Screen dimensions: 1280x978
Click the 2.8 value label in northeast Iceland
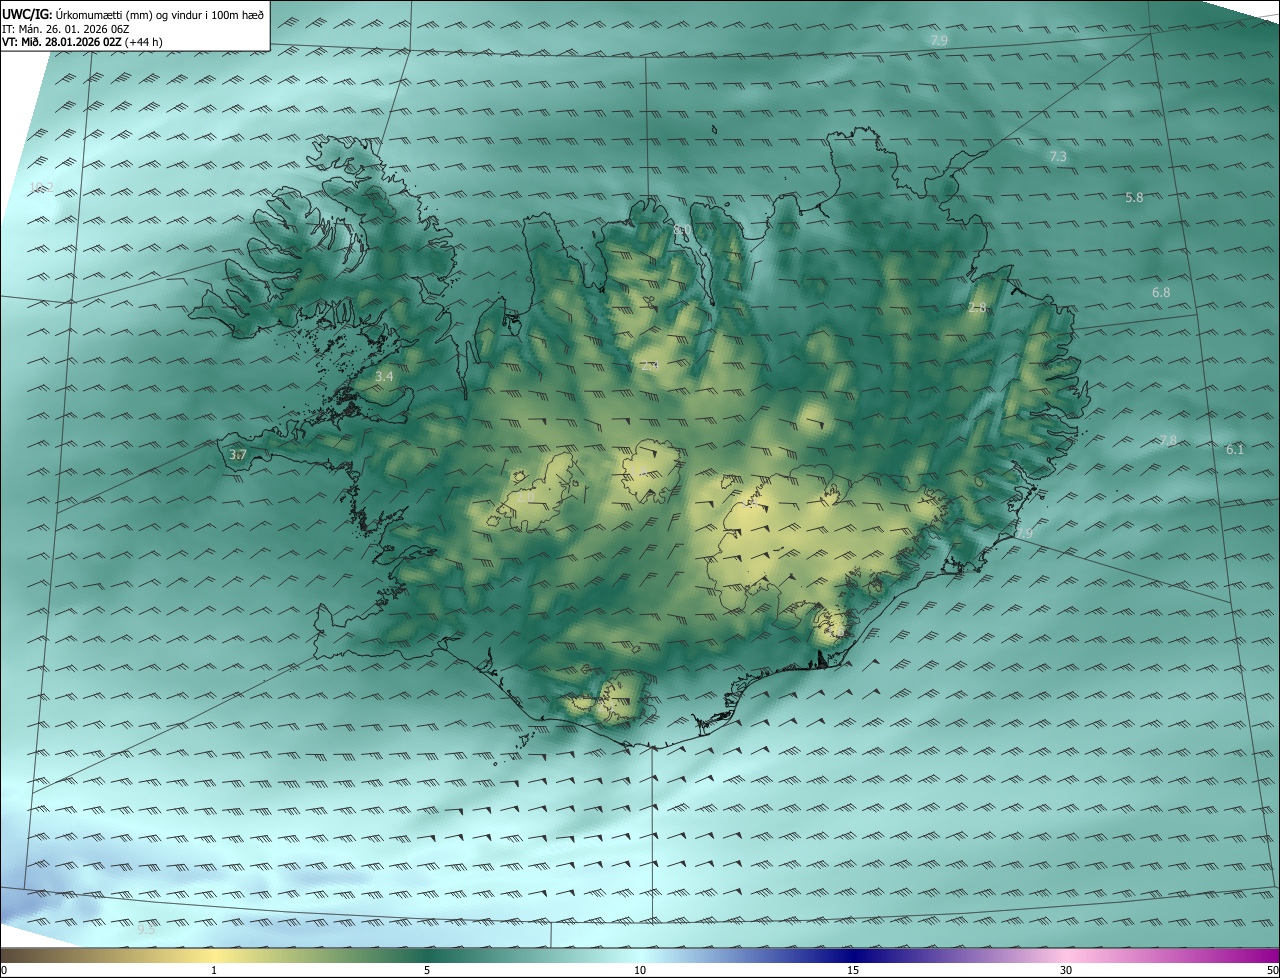point(977,308)
